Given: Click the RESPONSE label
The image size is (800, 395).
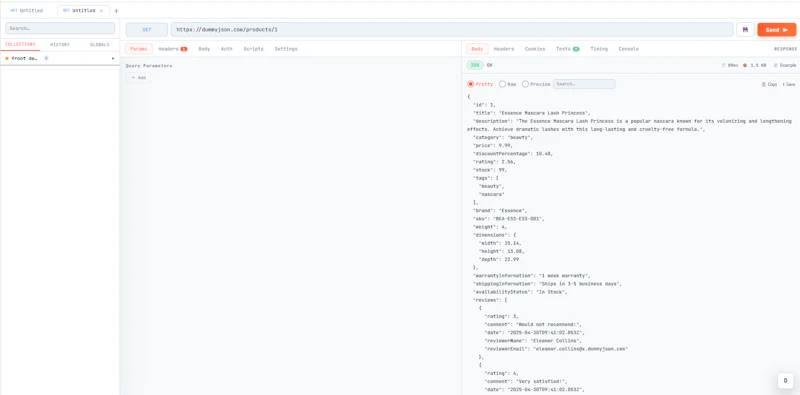Looking at the screenshot, I should 785,49.
